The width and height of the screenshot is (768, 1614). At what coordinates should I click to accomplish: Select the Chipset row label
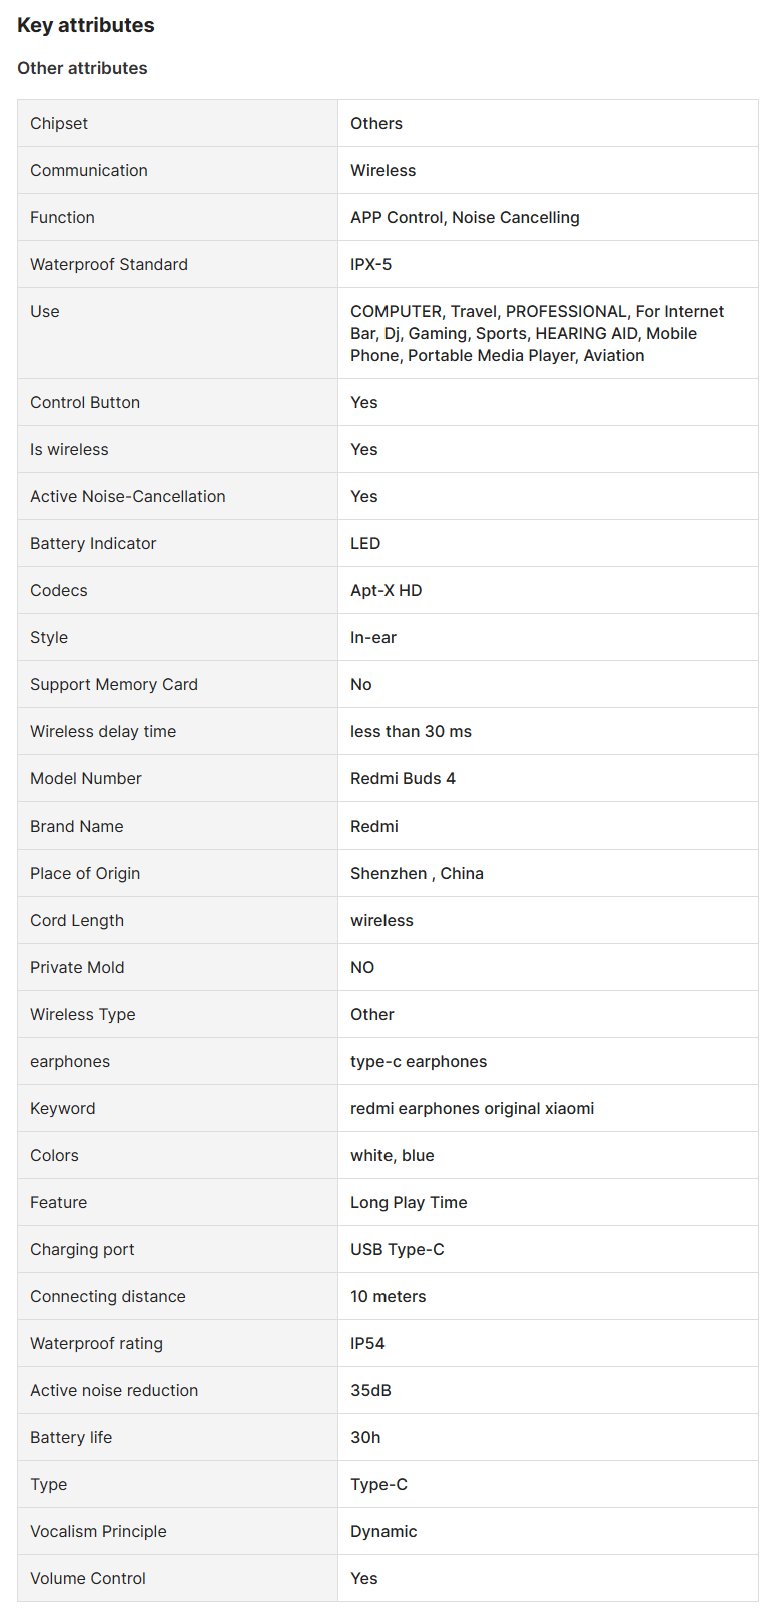tap(59, 123)
